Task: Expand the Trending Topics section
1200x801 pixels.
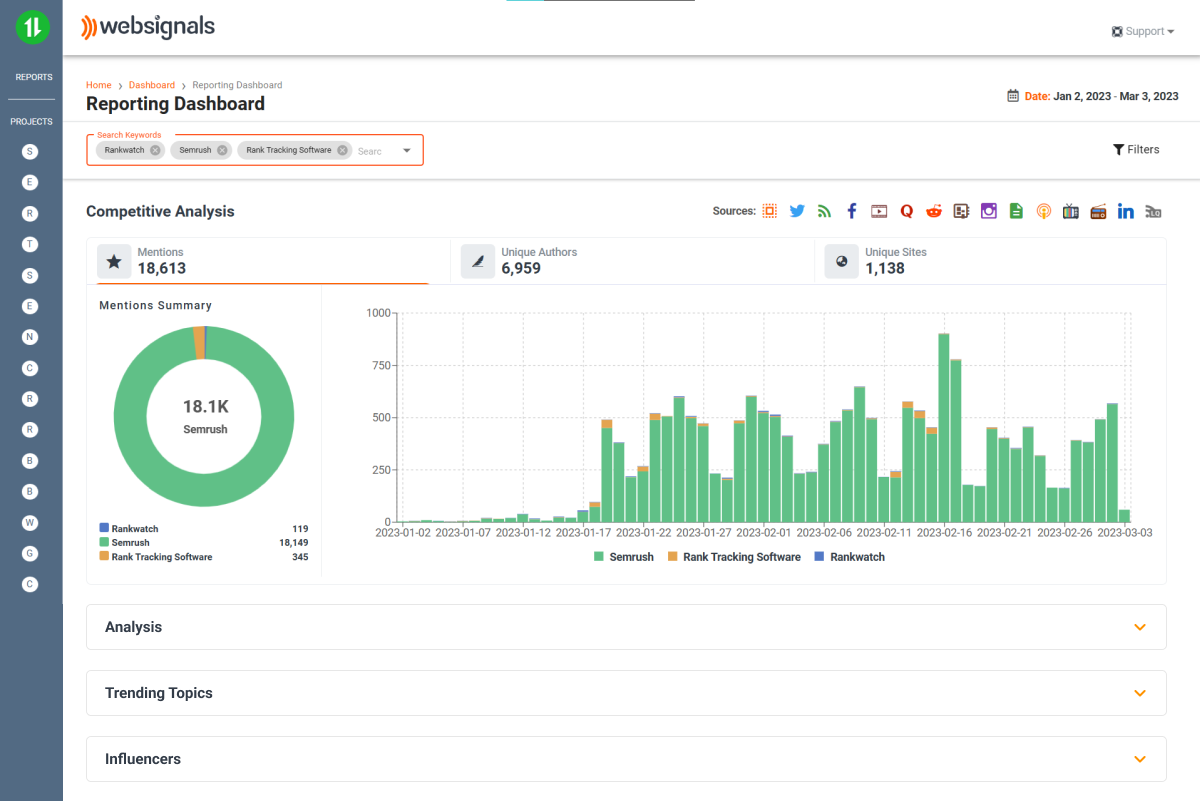Action: [626, 693]
